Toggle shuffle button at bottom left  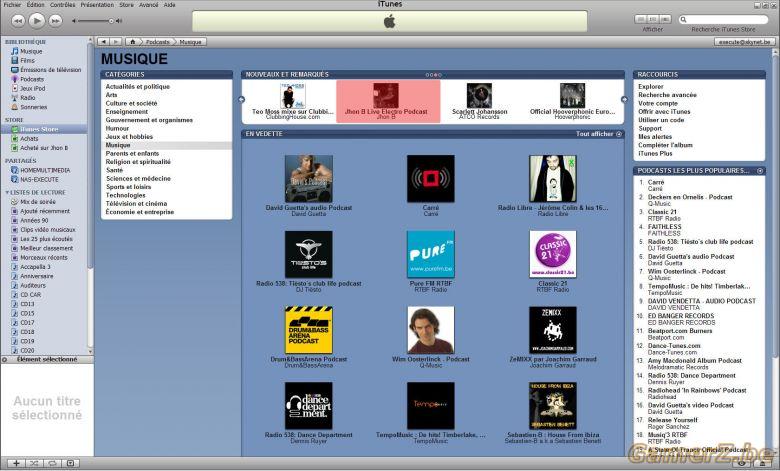click(34, 464)
